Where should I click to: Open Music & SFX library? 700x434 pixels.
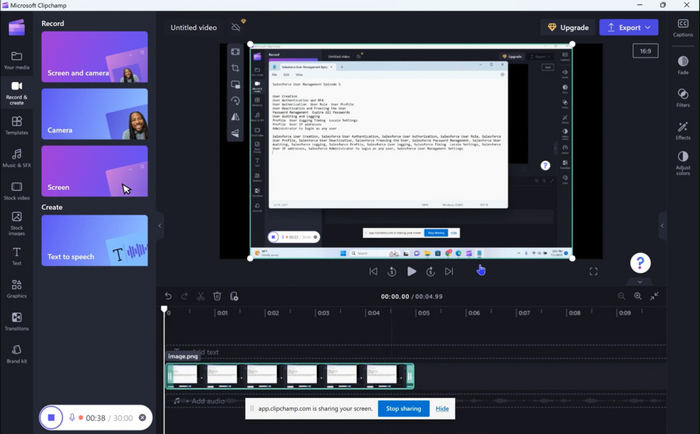point(17,158)
